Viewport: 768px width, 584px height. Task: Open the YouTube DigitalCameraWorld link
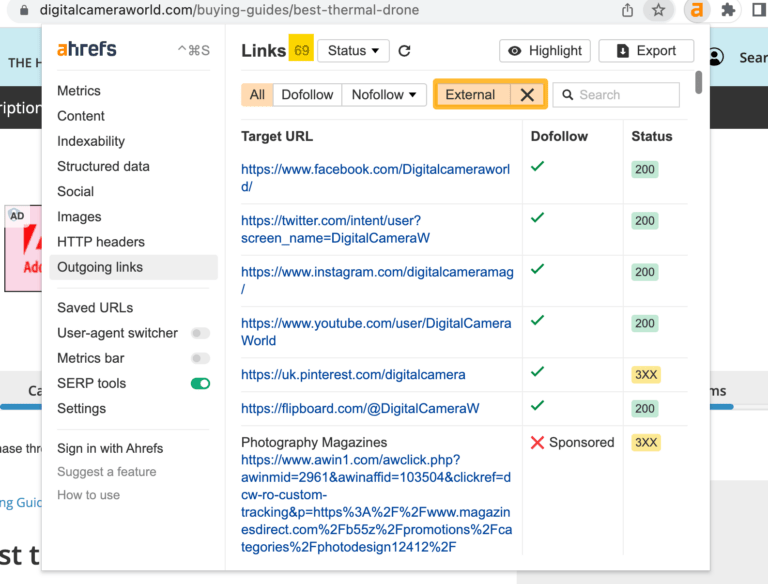(376, 332)
